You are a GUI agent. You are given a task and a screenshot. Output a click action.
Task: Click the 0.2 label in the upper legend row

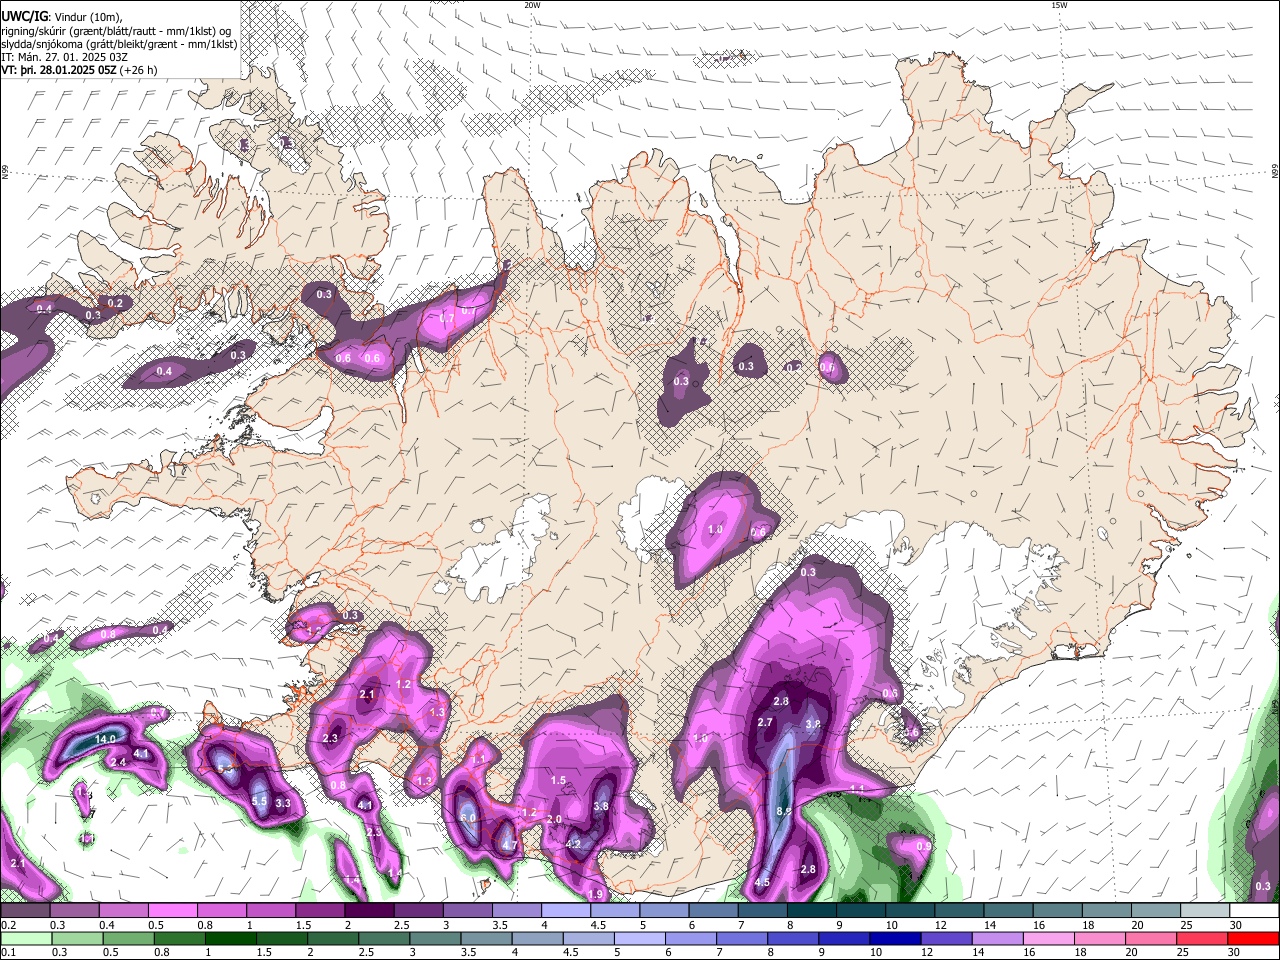coord(7,925)
